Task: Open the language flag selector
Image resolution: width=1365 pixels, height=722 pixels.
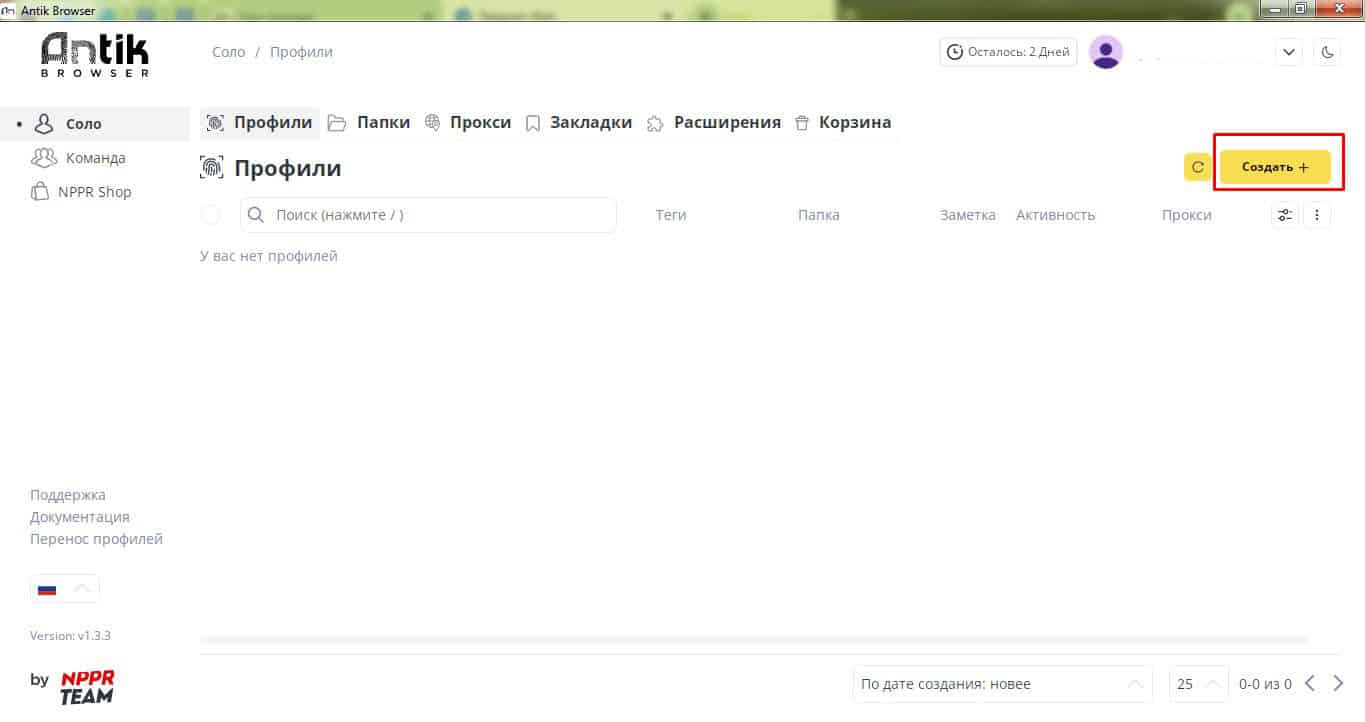Action: pyautogui.click(x=65, y=589)
